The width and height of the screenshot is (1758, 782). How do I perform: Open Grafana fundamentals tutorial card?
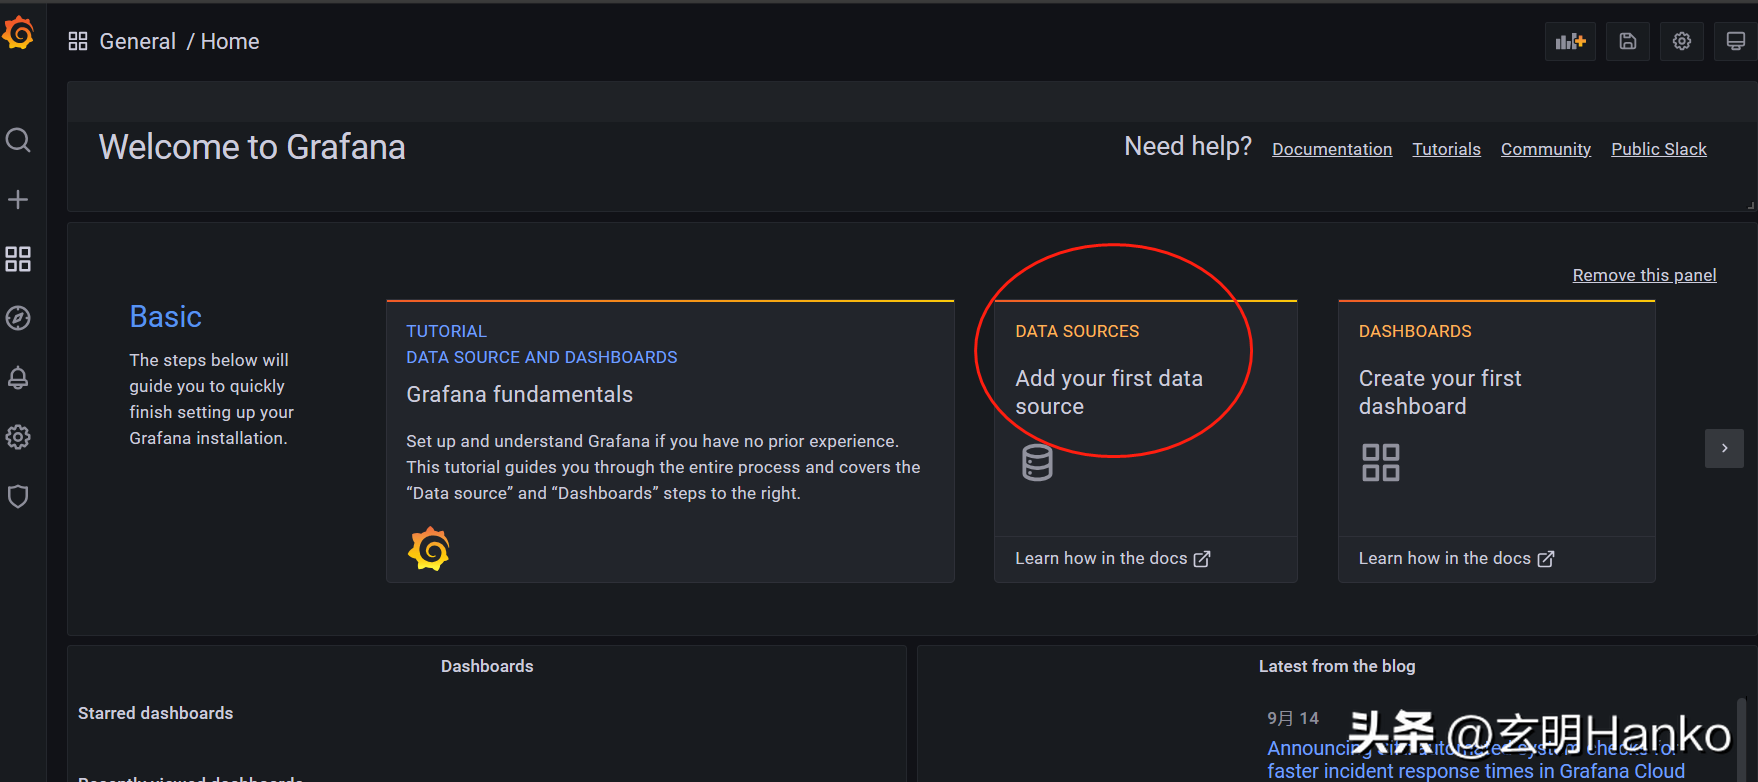pos(670,441)
